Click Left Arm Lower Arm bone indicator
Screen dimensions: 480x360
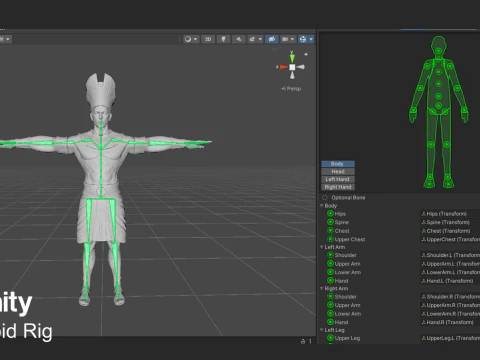point(330,272)
